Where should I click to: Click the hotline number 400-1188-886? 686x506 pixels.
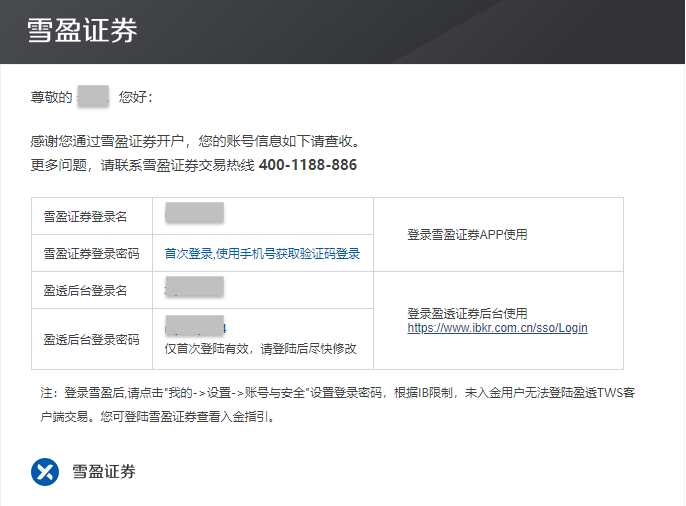pos(308,165)
